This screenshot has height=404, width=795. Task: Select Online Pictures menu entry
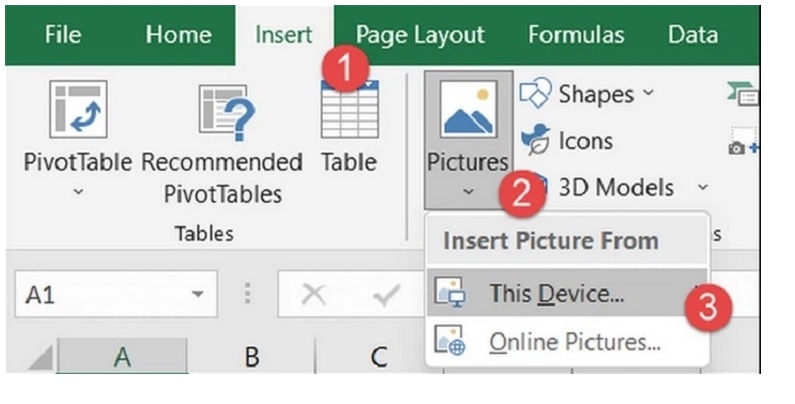coord(574,342)
